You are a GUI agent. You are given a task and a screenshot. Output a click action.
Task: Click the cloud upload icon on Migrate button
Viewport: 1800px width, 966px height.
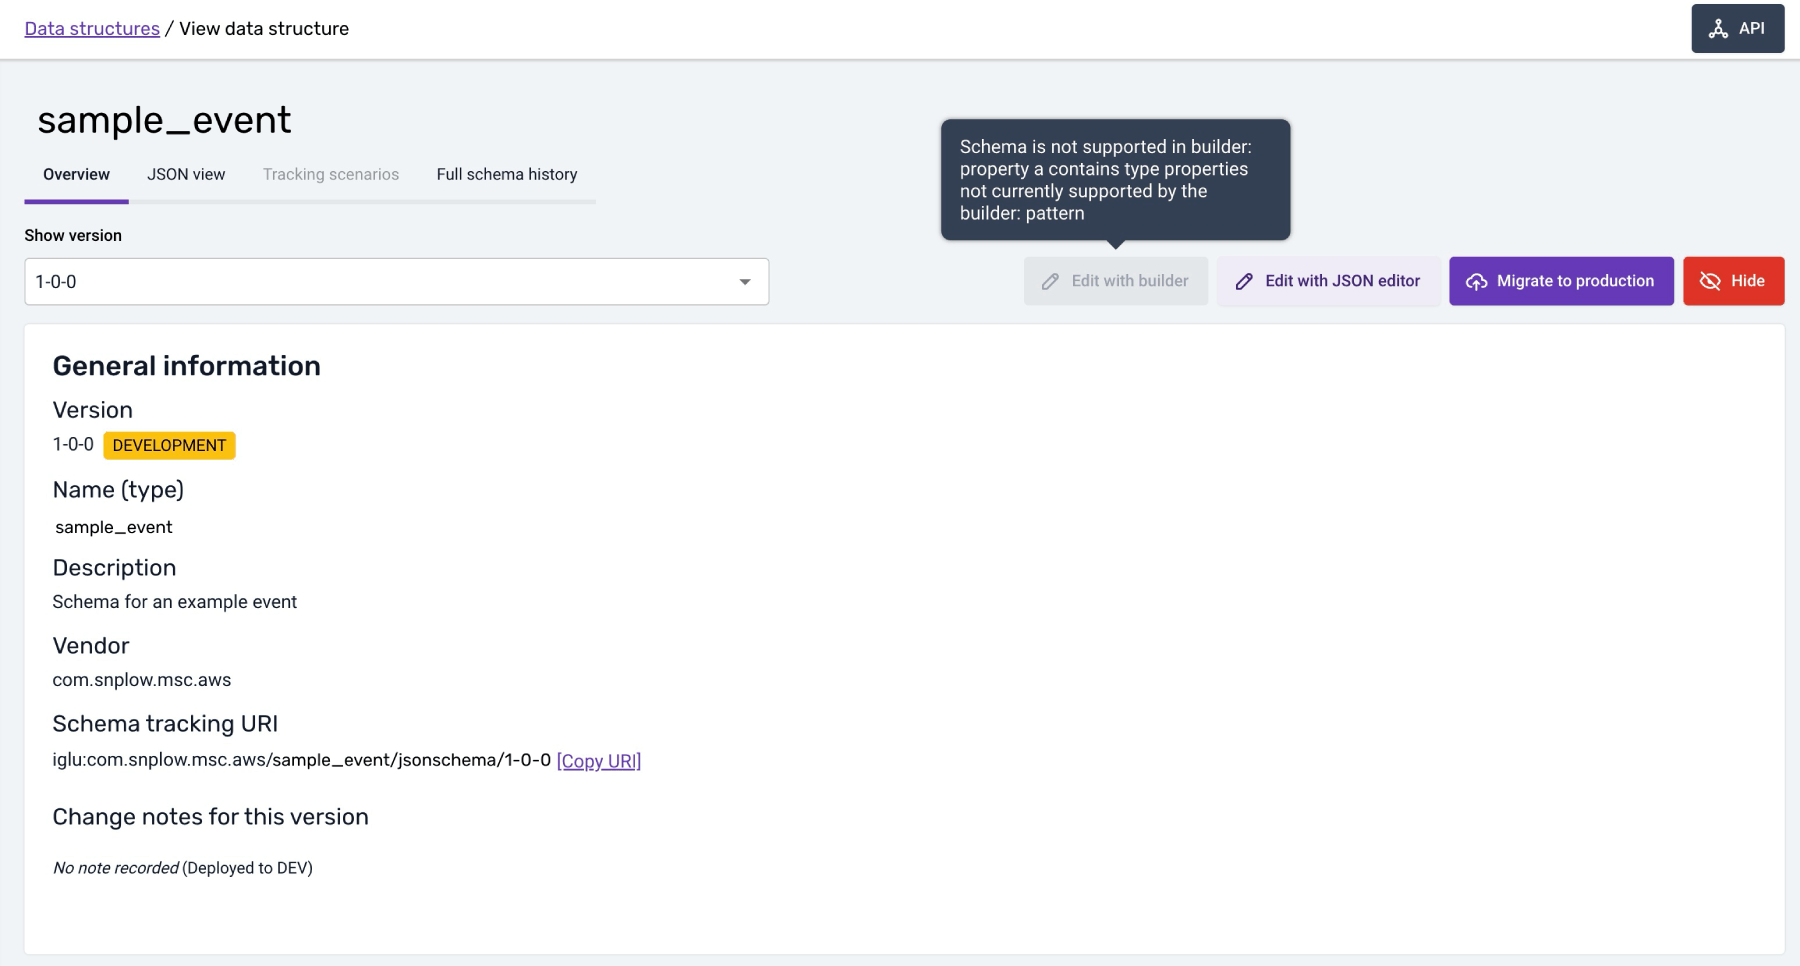tap(1476, 282)
